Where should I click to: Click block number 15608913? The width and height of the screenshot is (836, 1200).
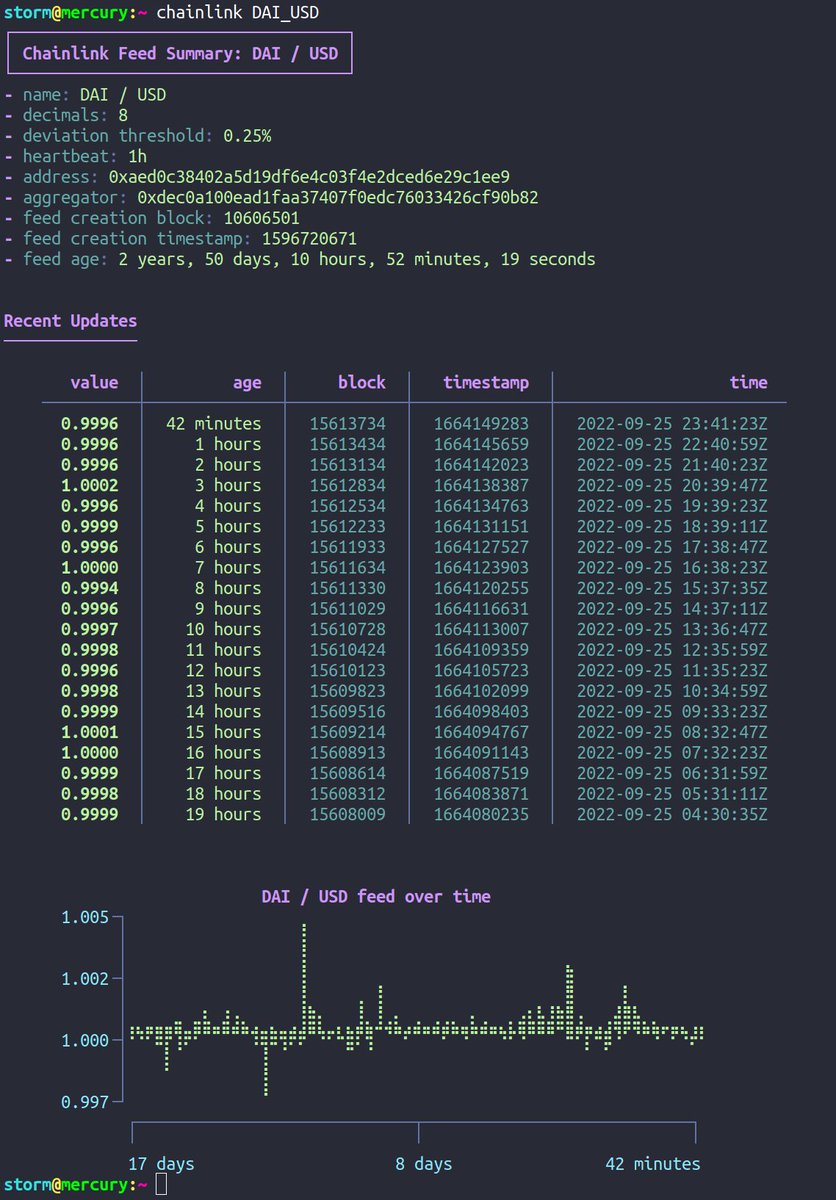tap(347, 752)
